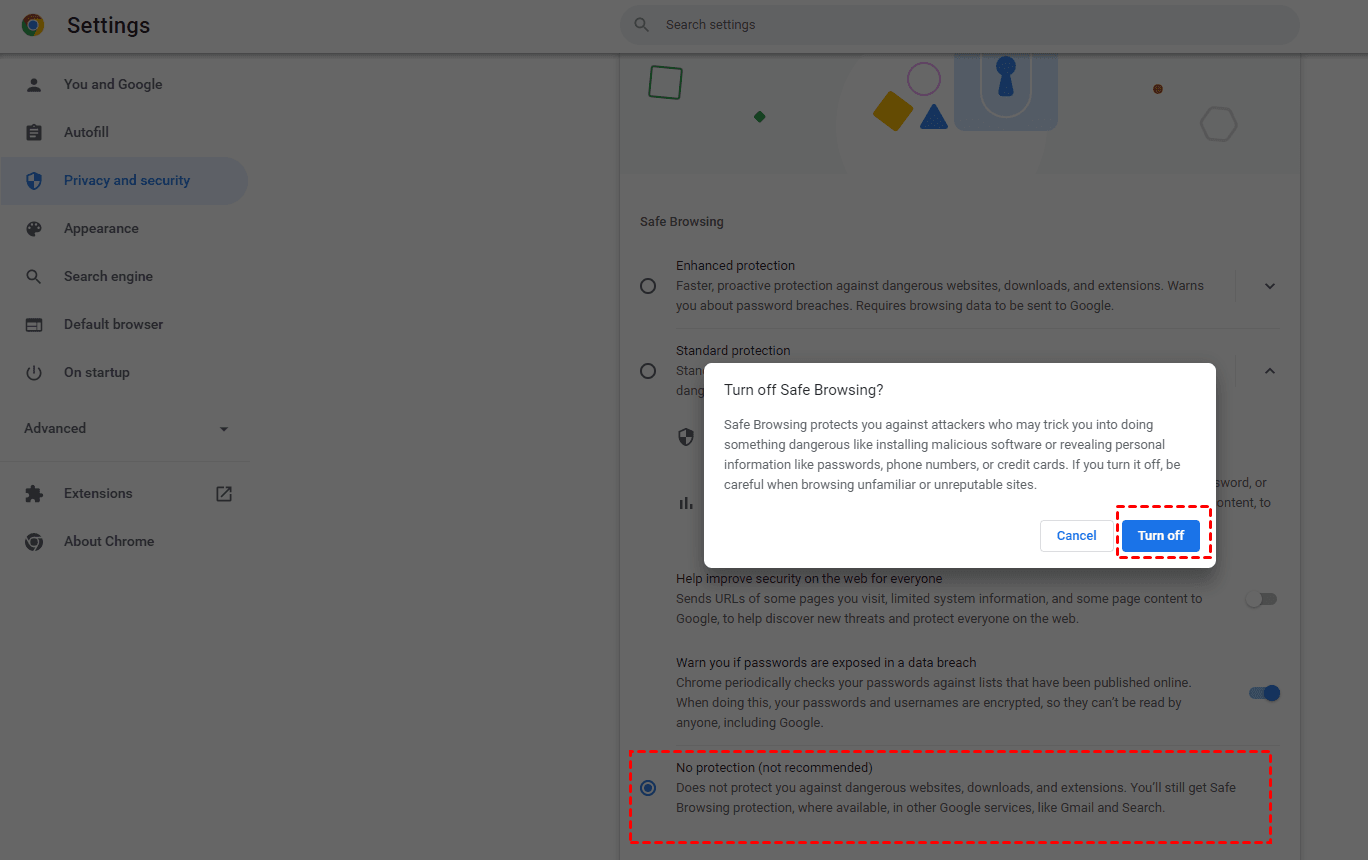Open the On startup power icon
The height and width of the screenshot is (860, 1368).
[34, 372]
